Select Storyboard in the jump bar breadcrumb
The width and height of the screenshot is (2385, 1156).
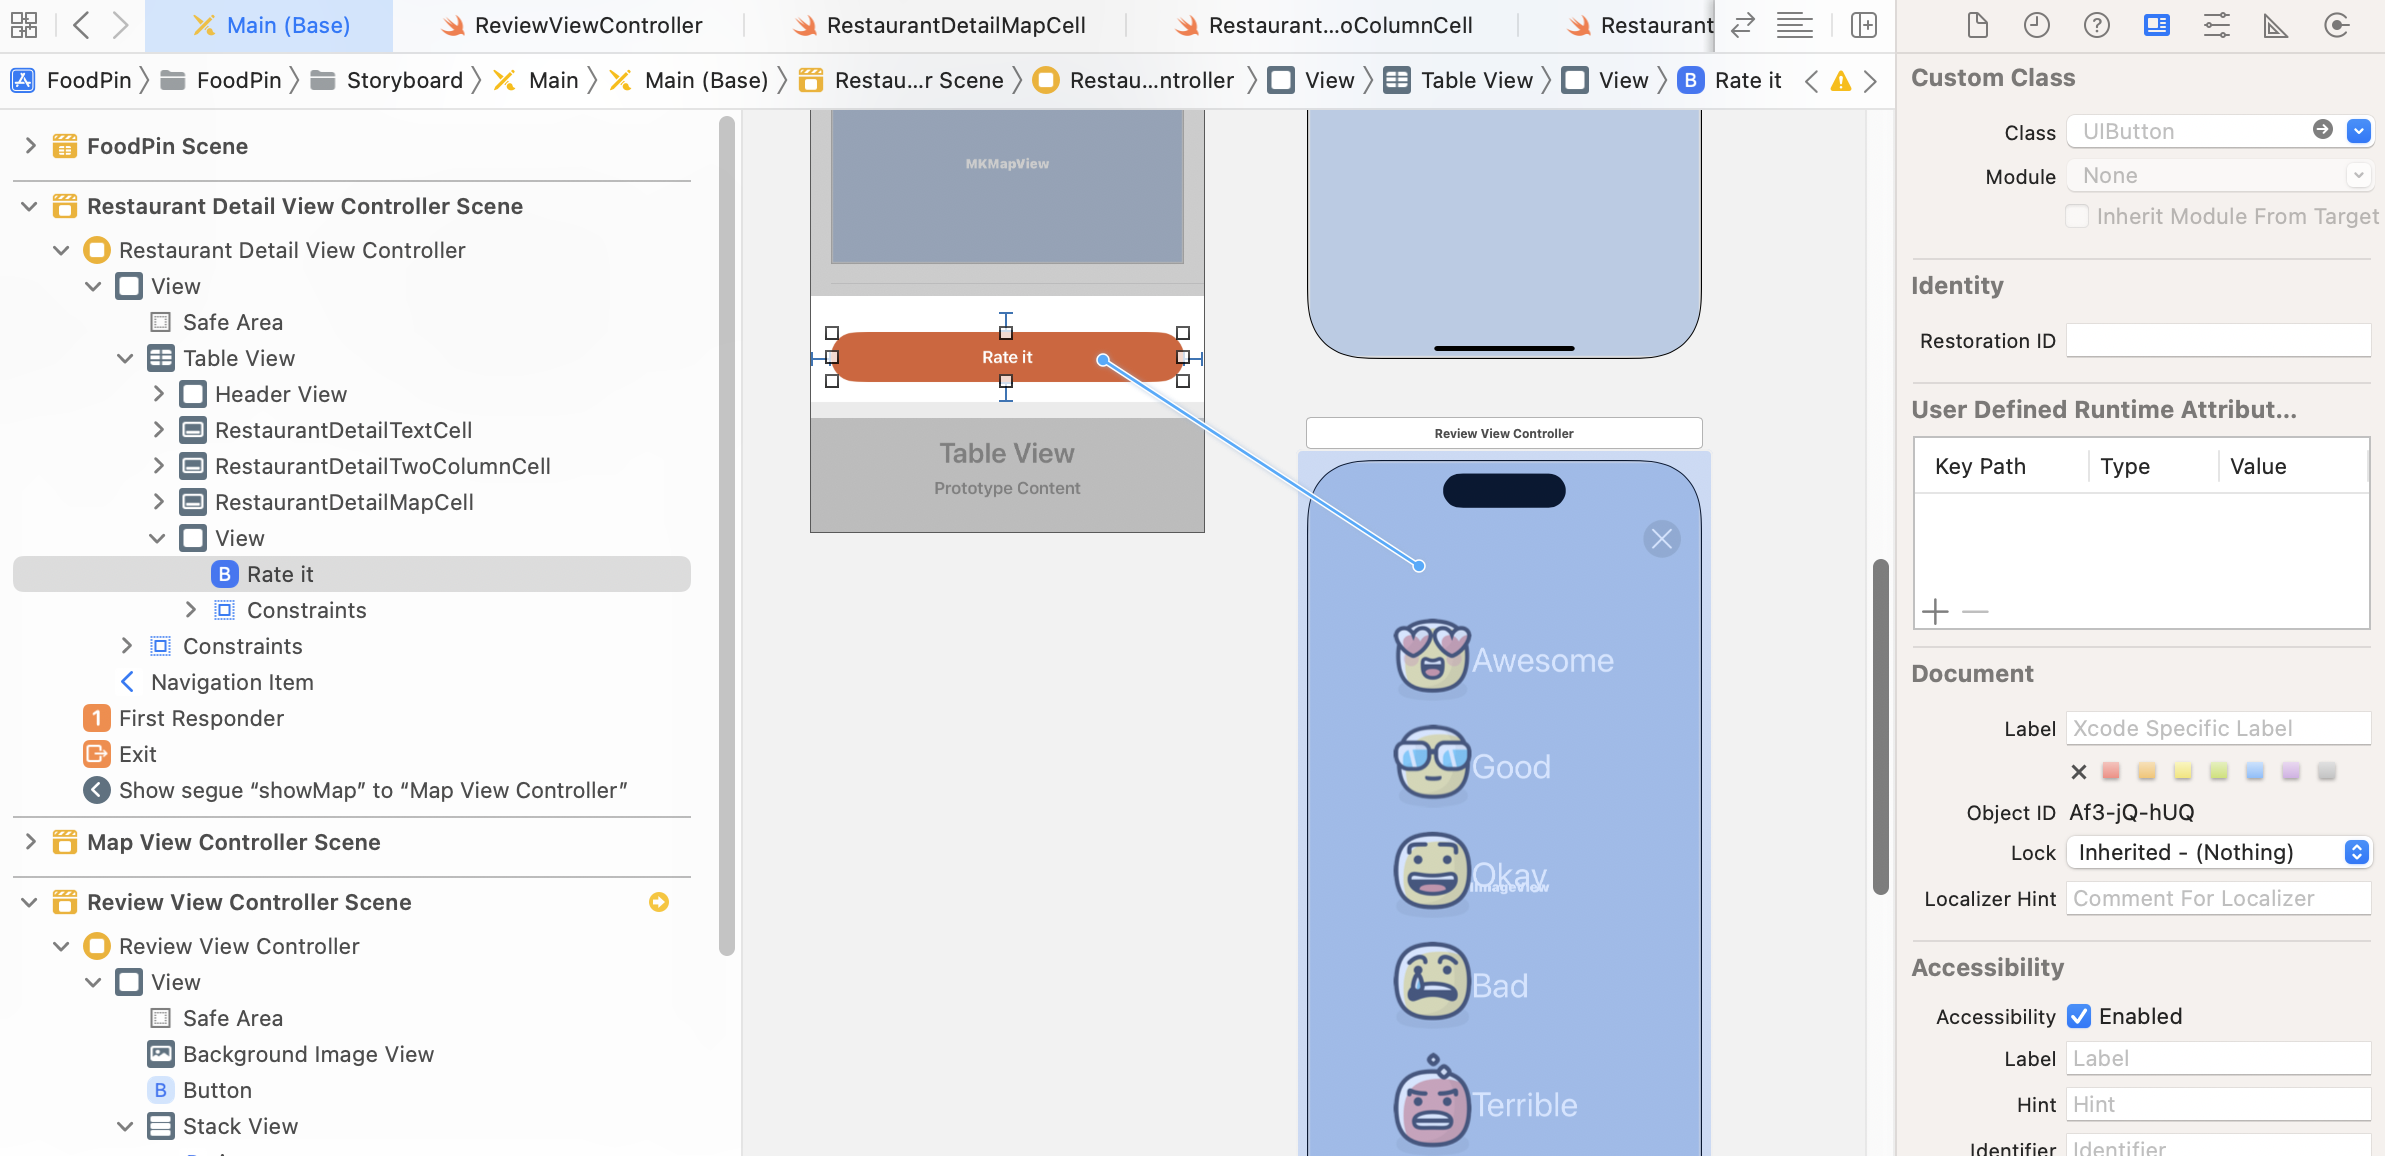click(404, 80)
